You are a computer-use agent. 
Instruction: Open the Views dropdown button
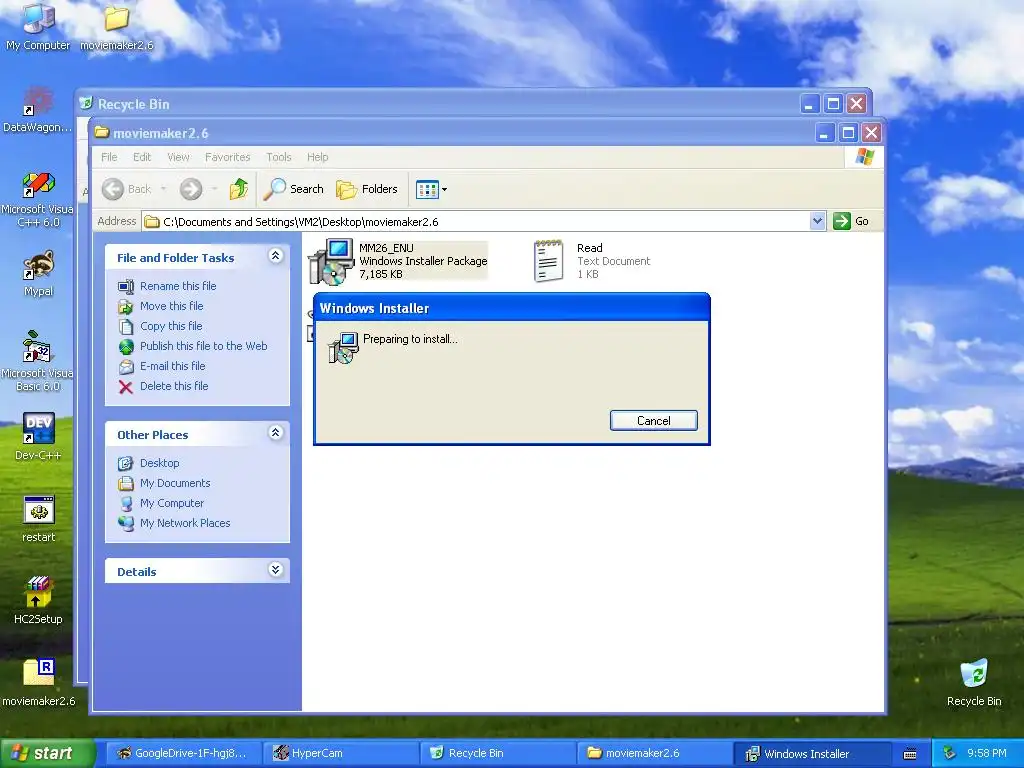click(431, 189)
